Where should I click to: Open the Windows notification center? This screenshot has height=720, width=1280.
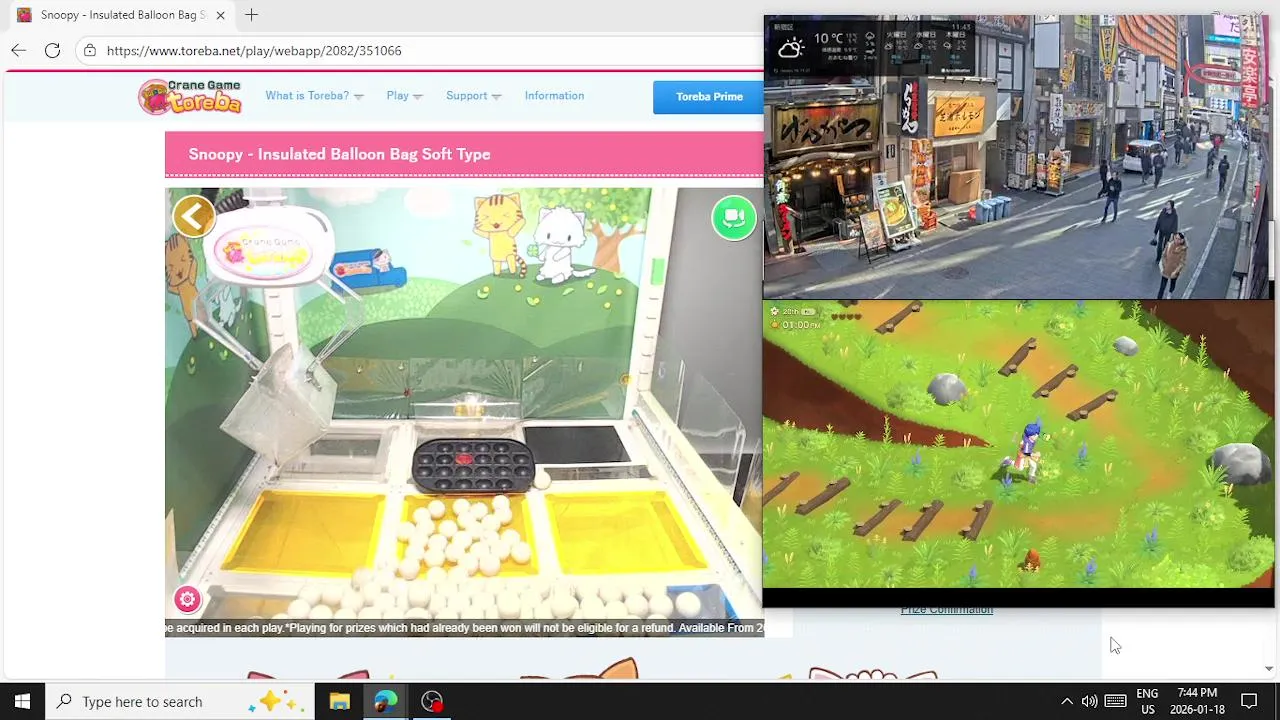[1249, 701]
